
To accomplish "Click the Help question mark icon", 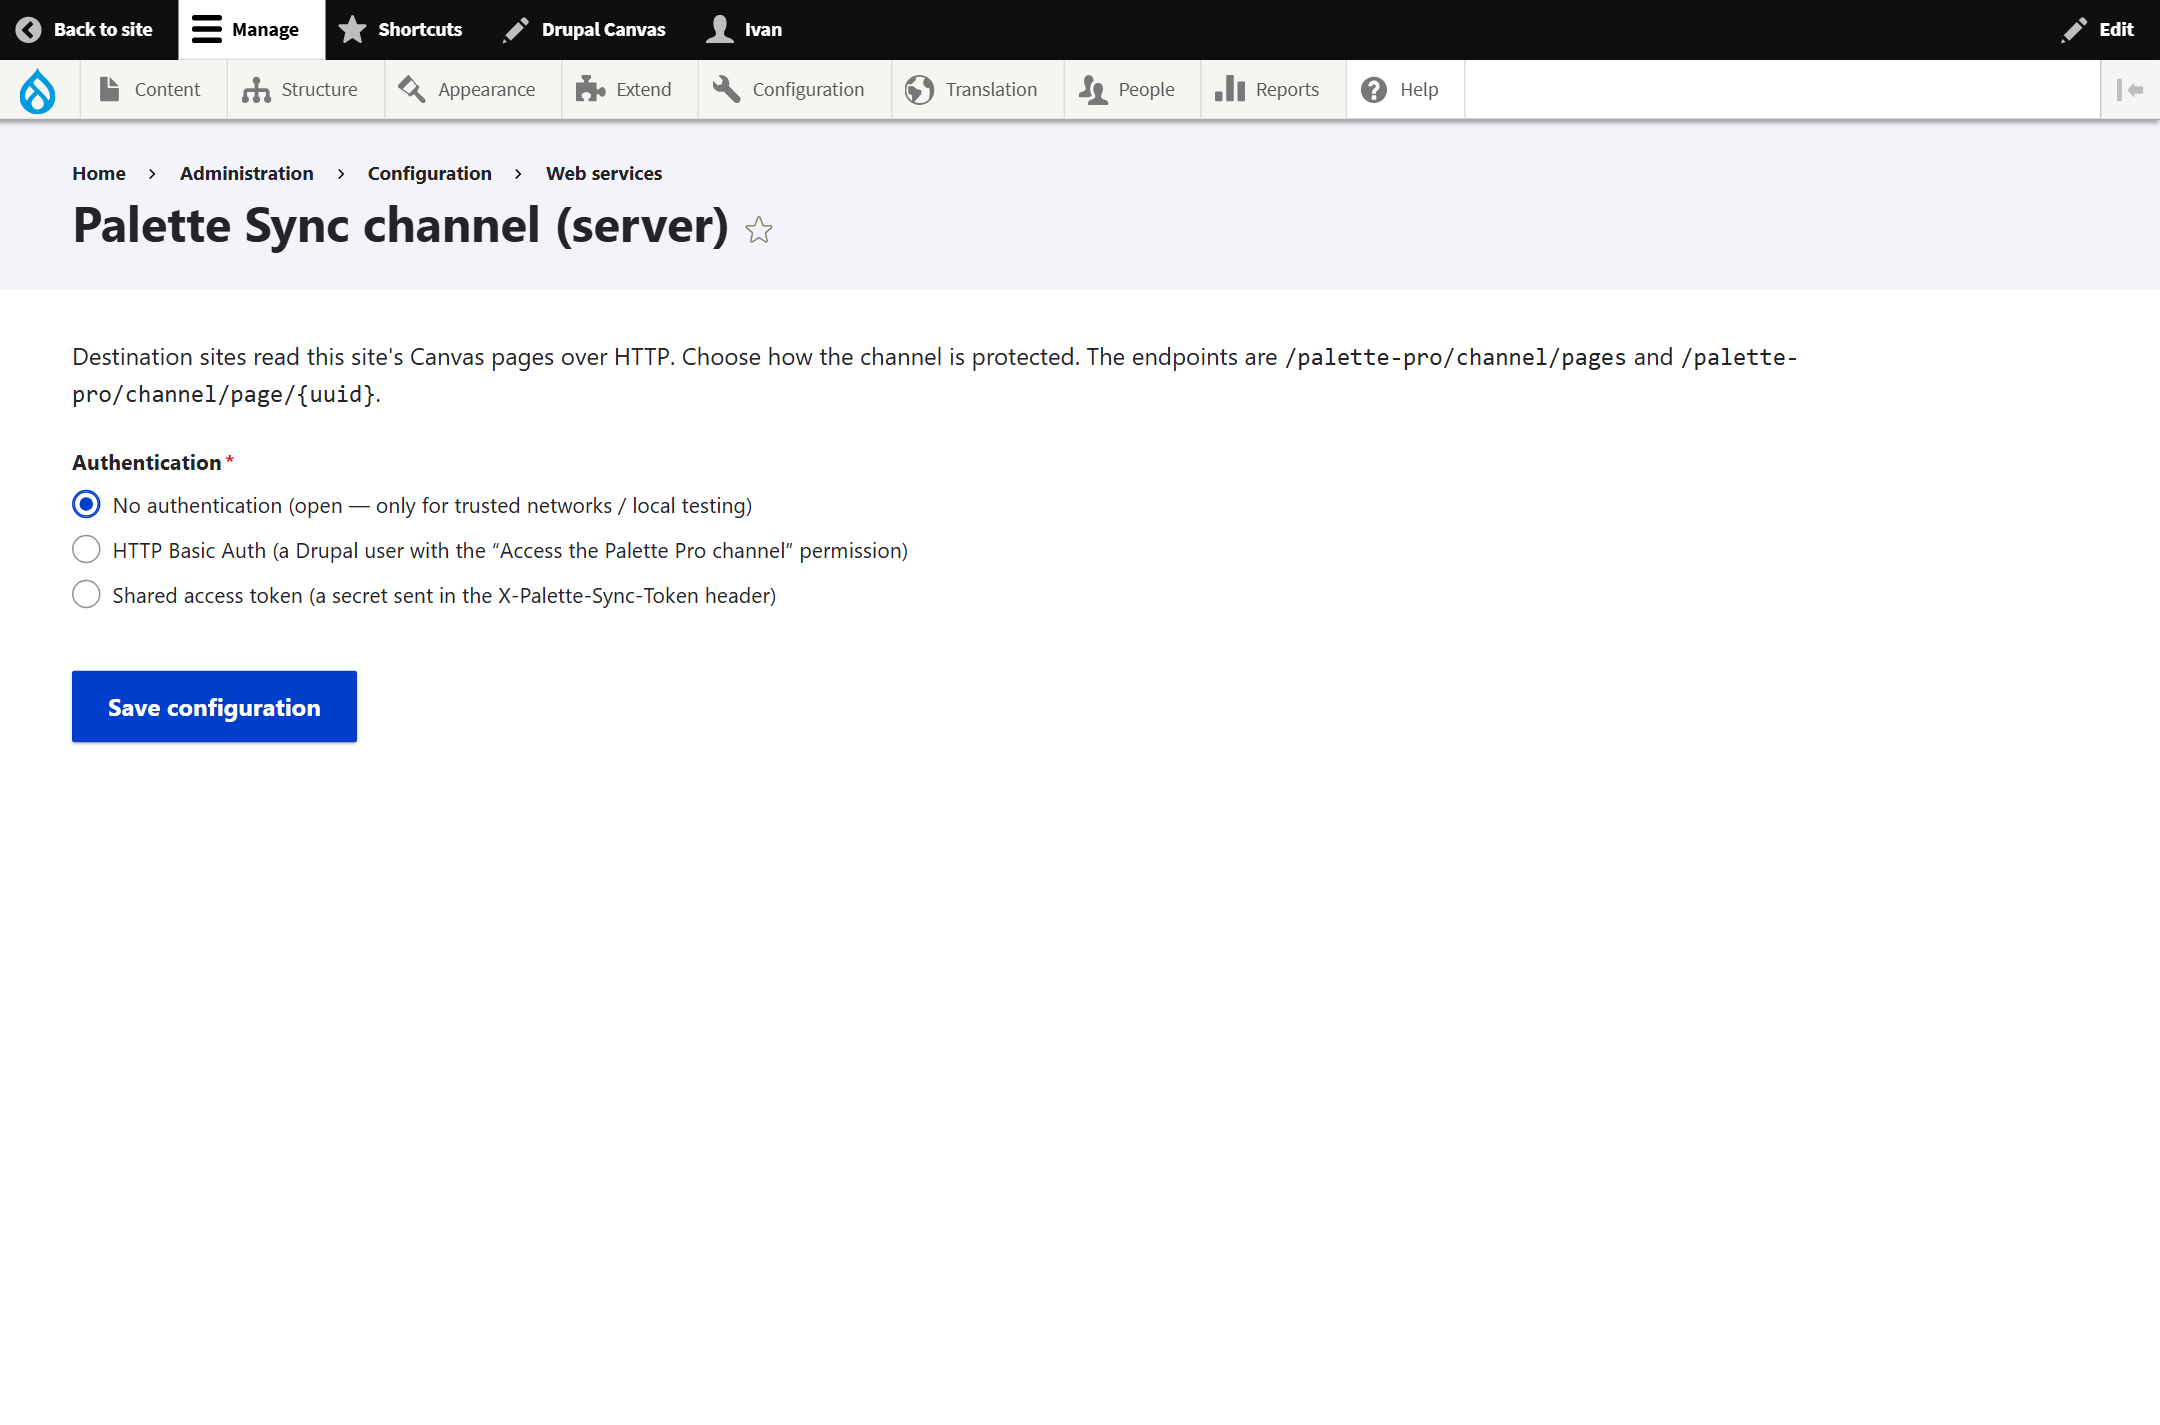I will pos(1374,90).
